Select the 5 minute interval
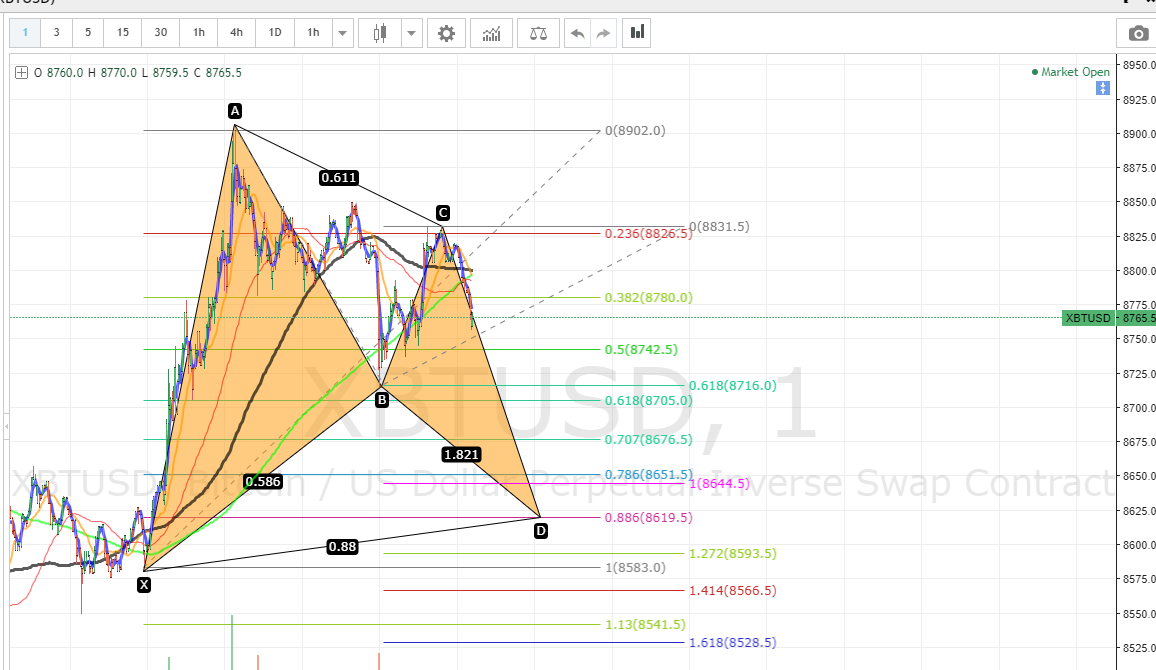1156x670 pixels. click(x=88, y=32)
